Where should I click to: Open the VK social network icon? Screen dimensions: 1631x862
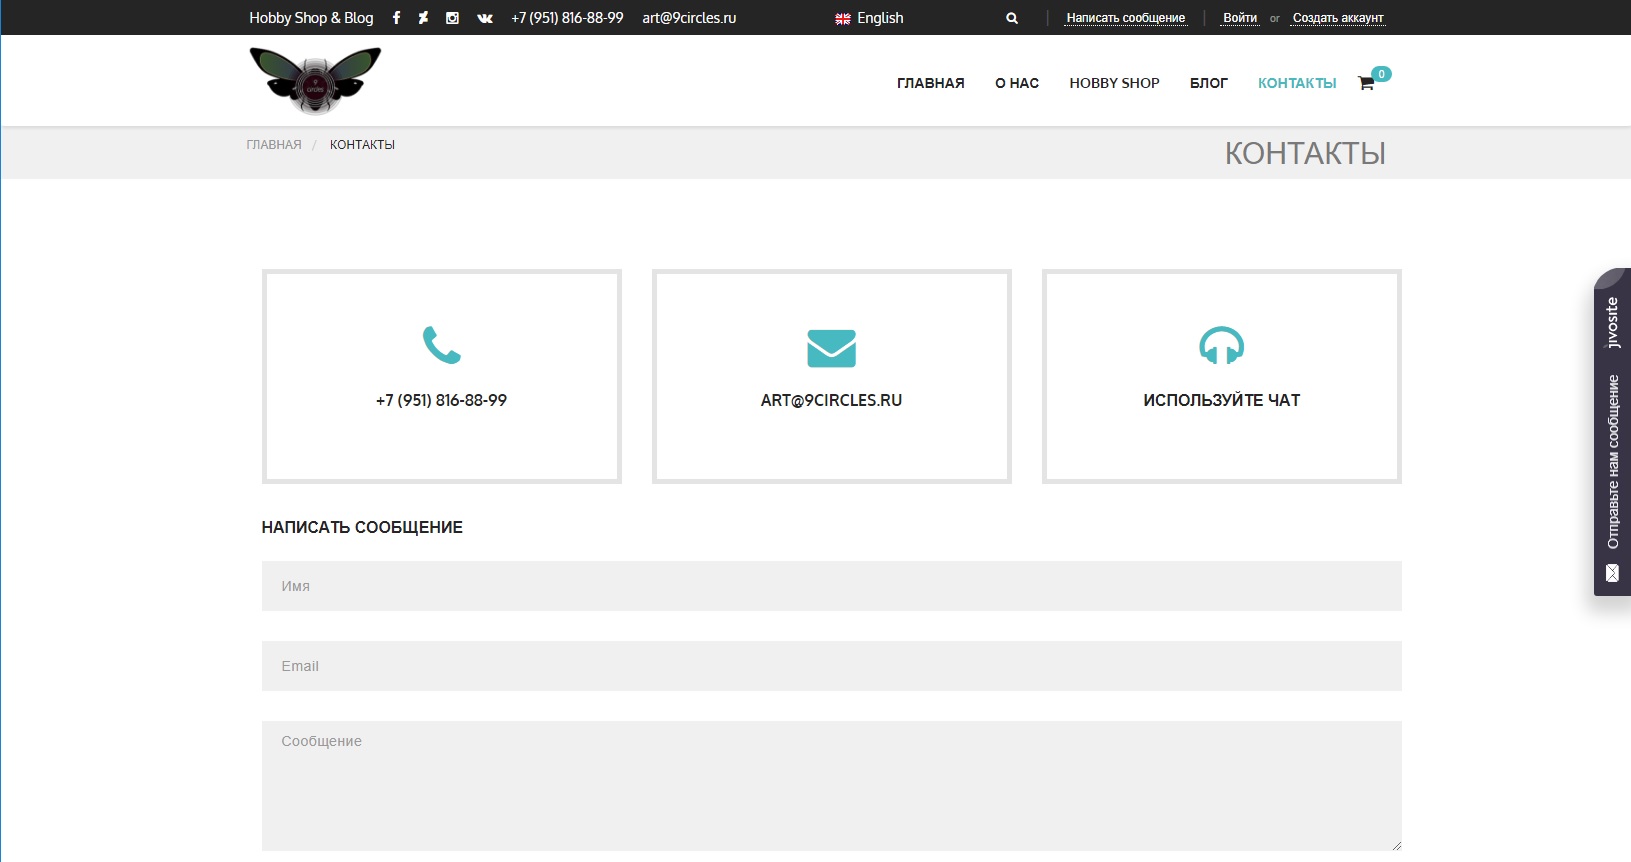pos(485,18)
